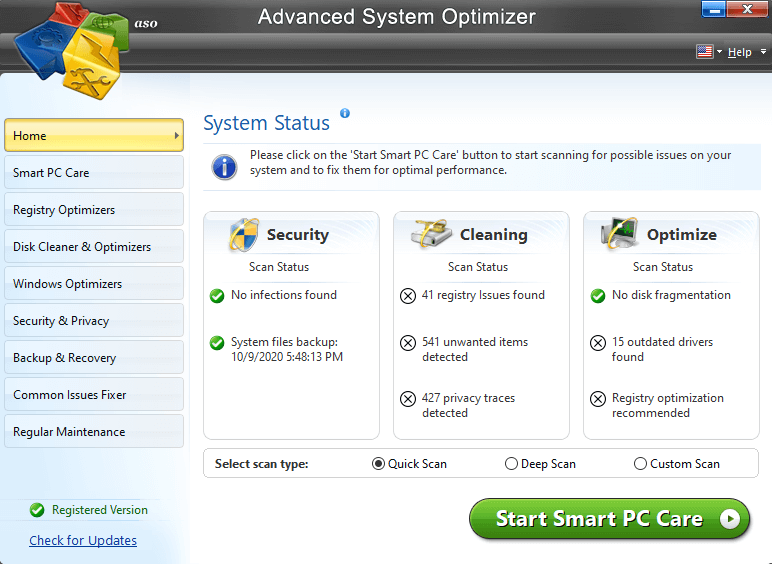Click the 'No infections found' text

point(284,295)
